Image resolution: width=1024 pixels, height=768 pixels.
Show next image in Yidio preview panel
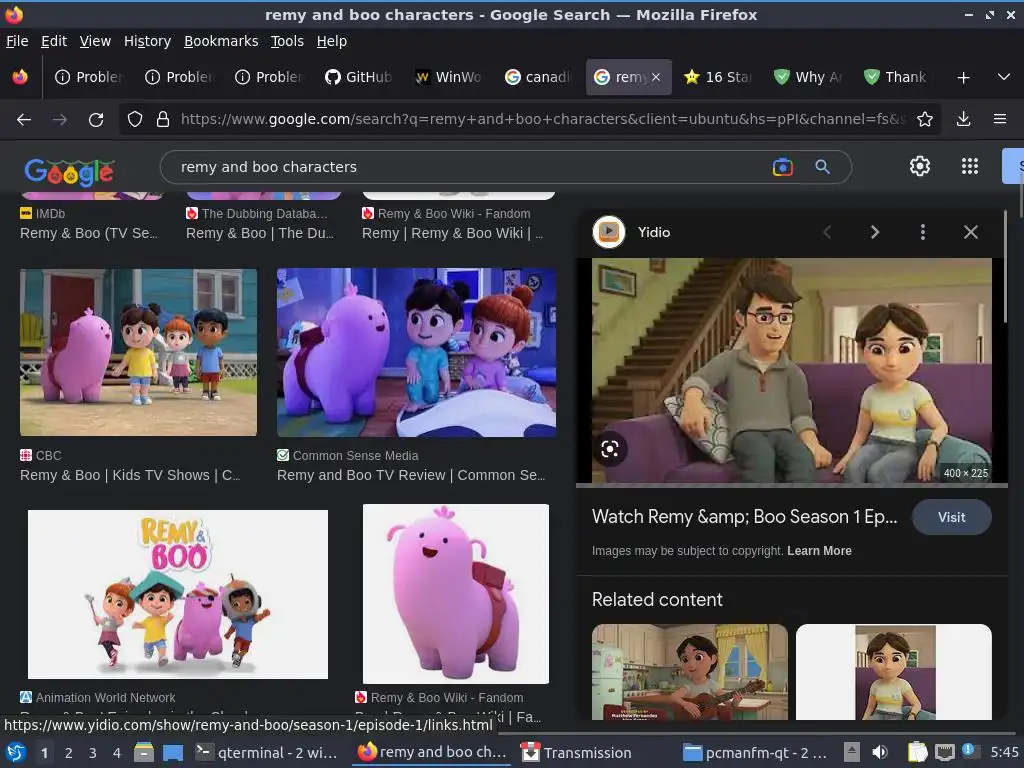(x=874, y=232)
